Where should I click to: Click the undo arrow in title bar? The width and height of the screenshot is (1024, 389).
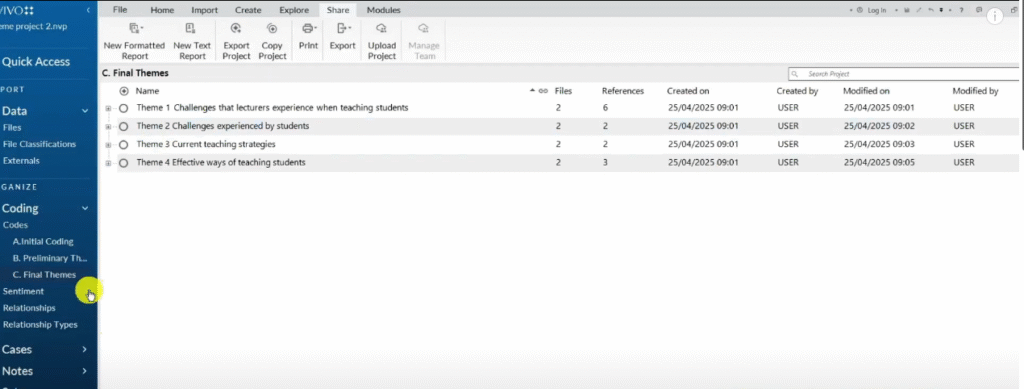click(x=931, y=10)
